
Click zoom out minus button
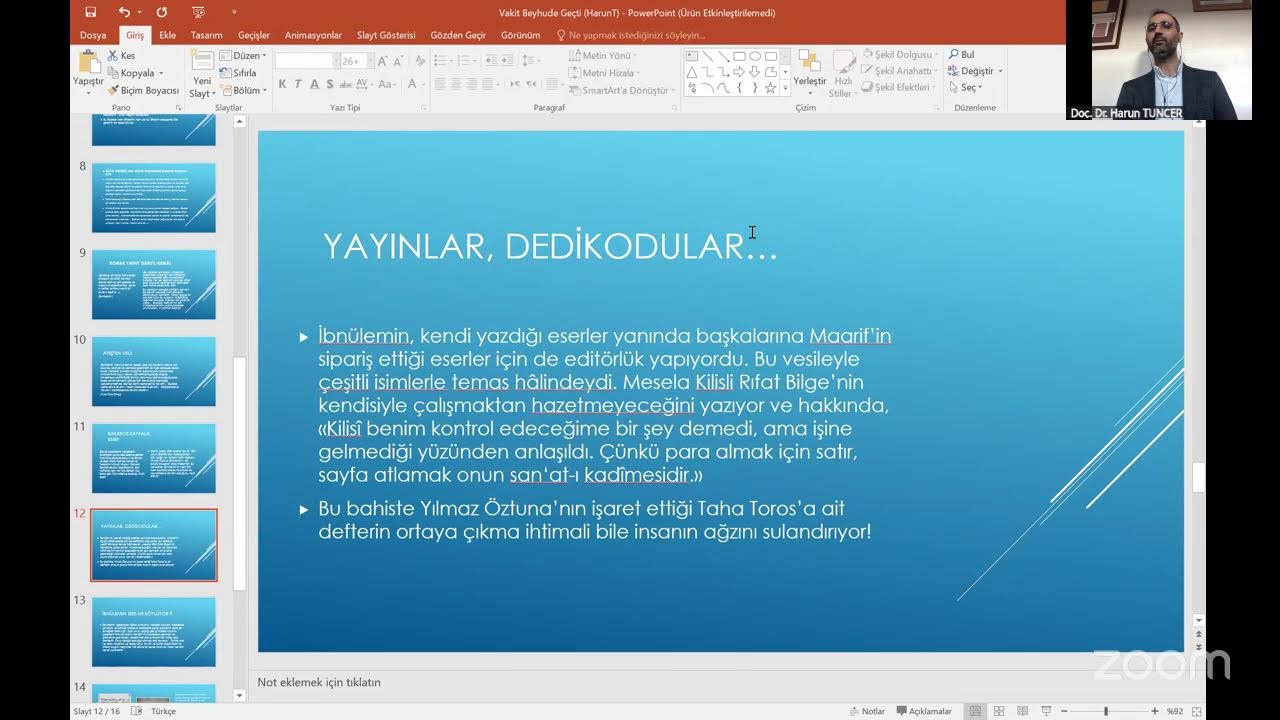point(1062,711)
